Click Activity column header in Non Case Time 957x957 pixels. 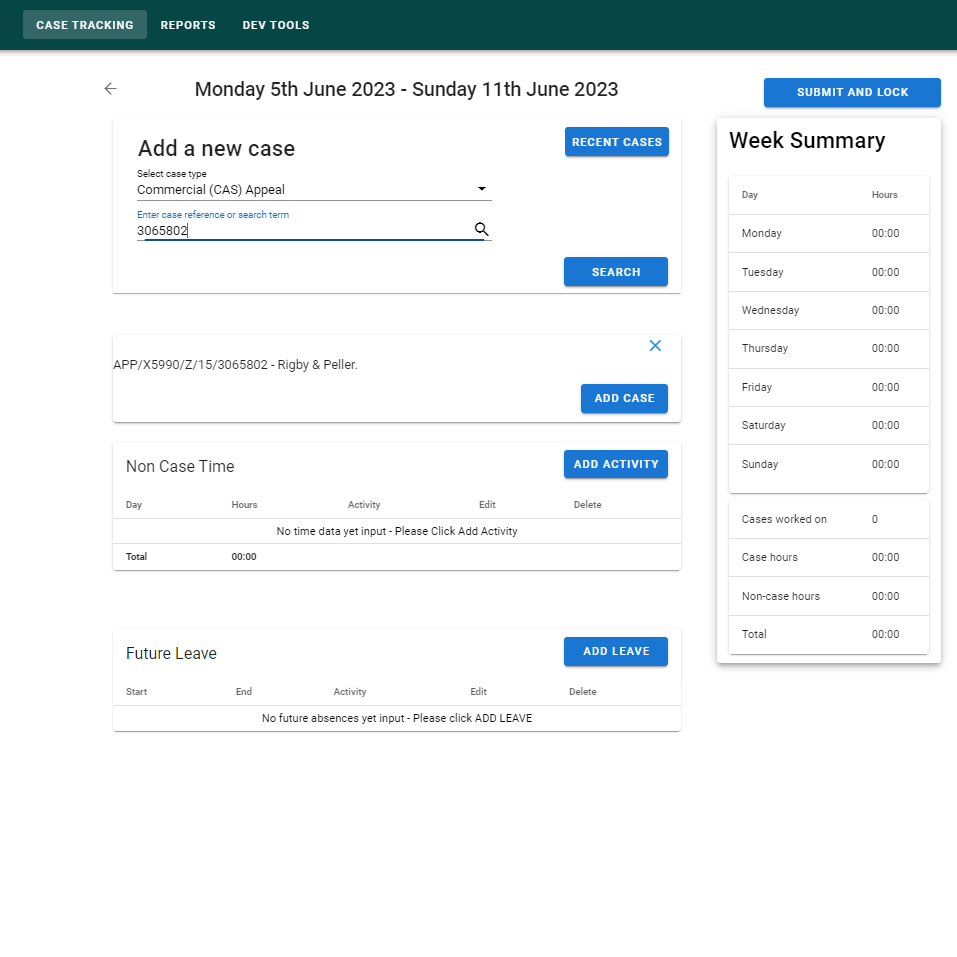tap(364, 505)
